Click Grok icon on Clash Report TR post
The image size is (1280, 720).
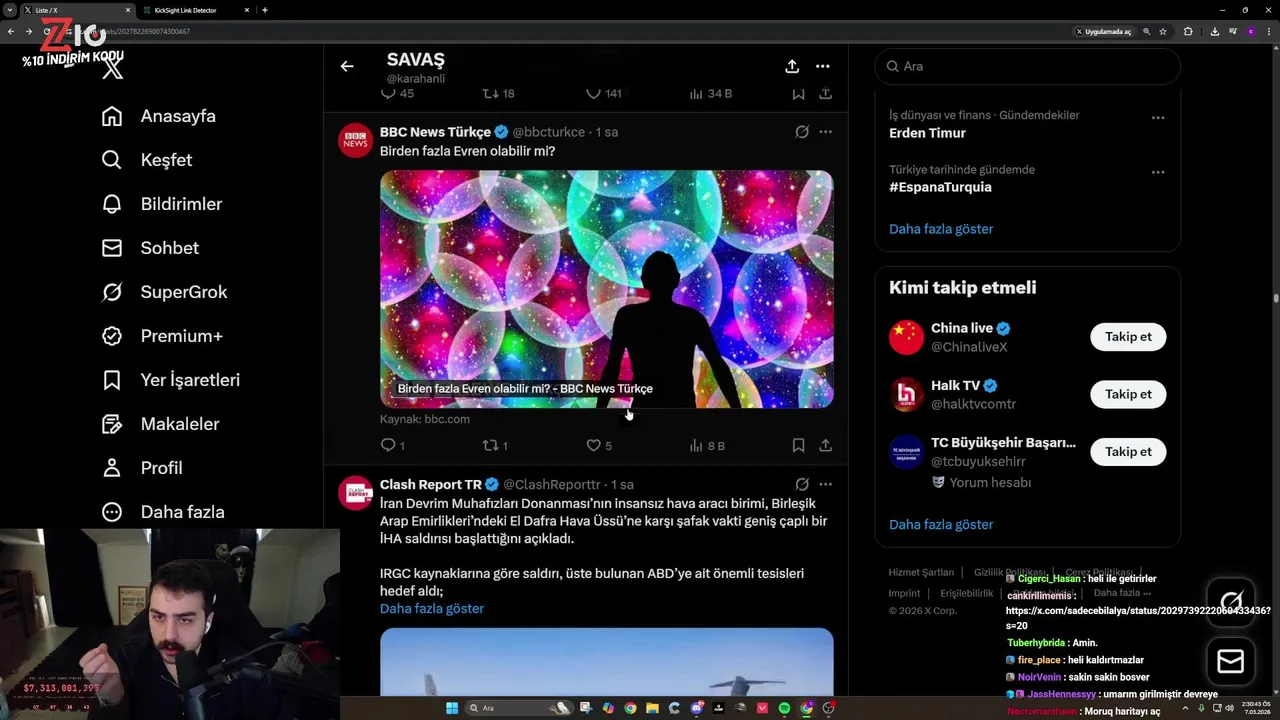(802, 484)
